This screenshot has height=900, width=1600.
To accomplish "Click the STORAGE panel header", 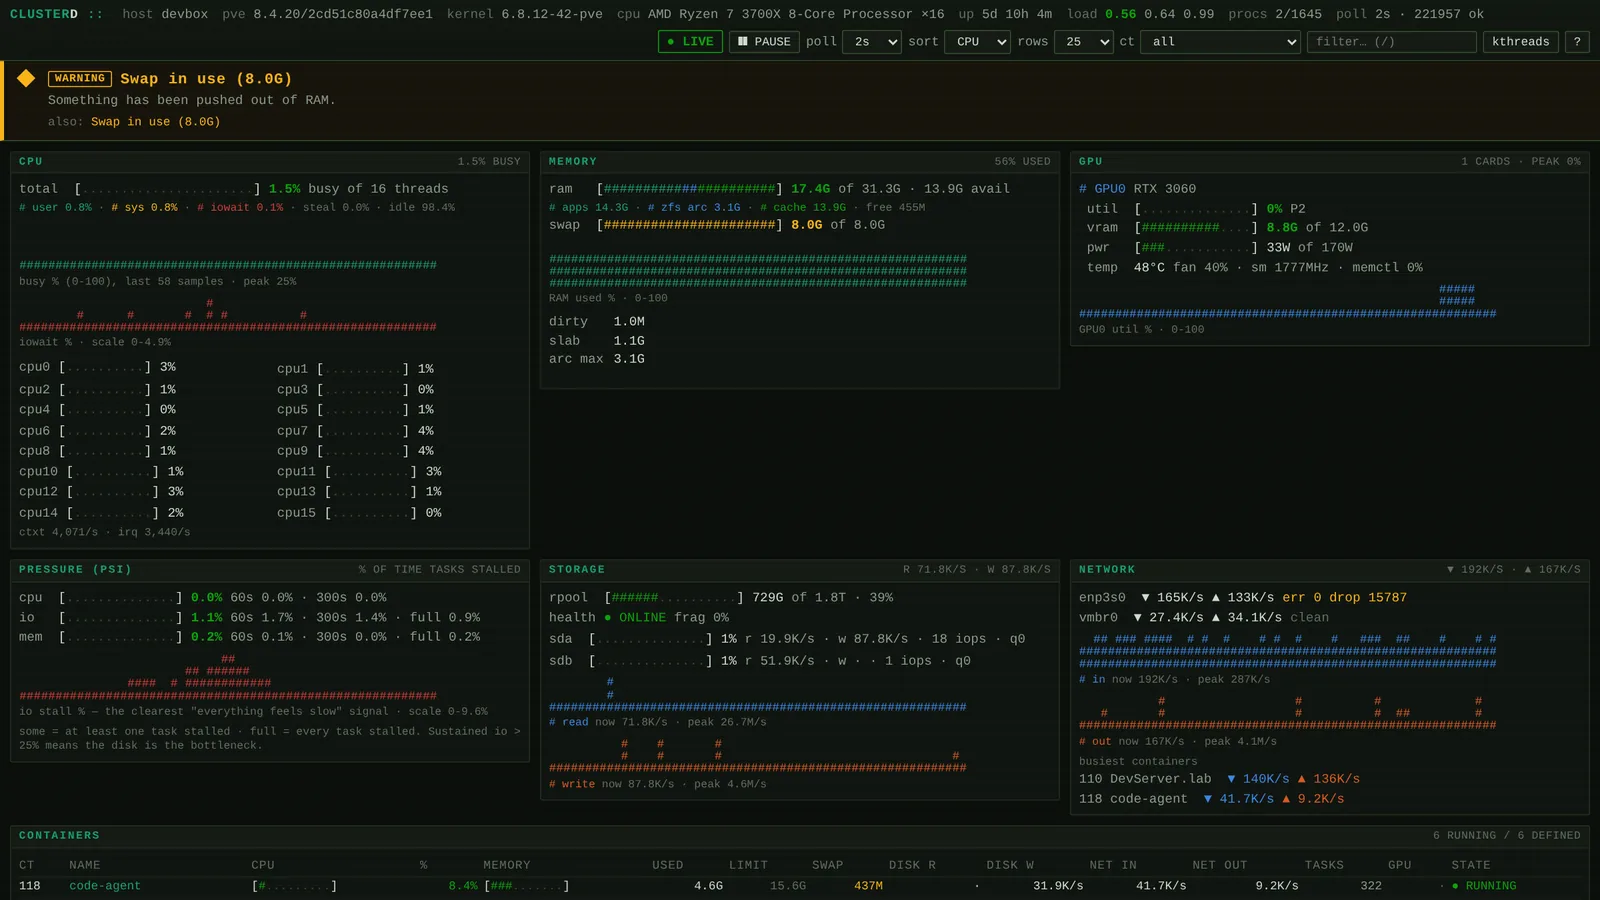I will pos(799,569).
